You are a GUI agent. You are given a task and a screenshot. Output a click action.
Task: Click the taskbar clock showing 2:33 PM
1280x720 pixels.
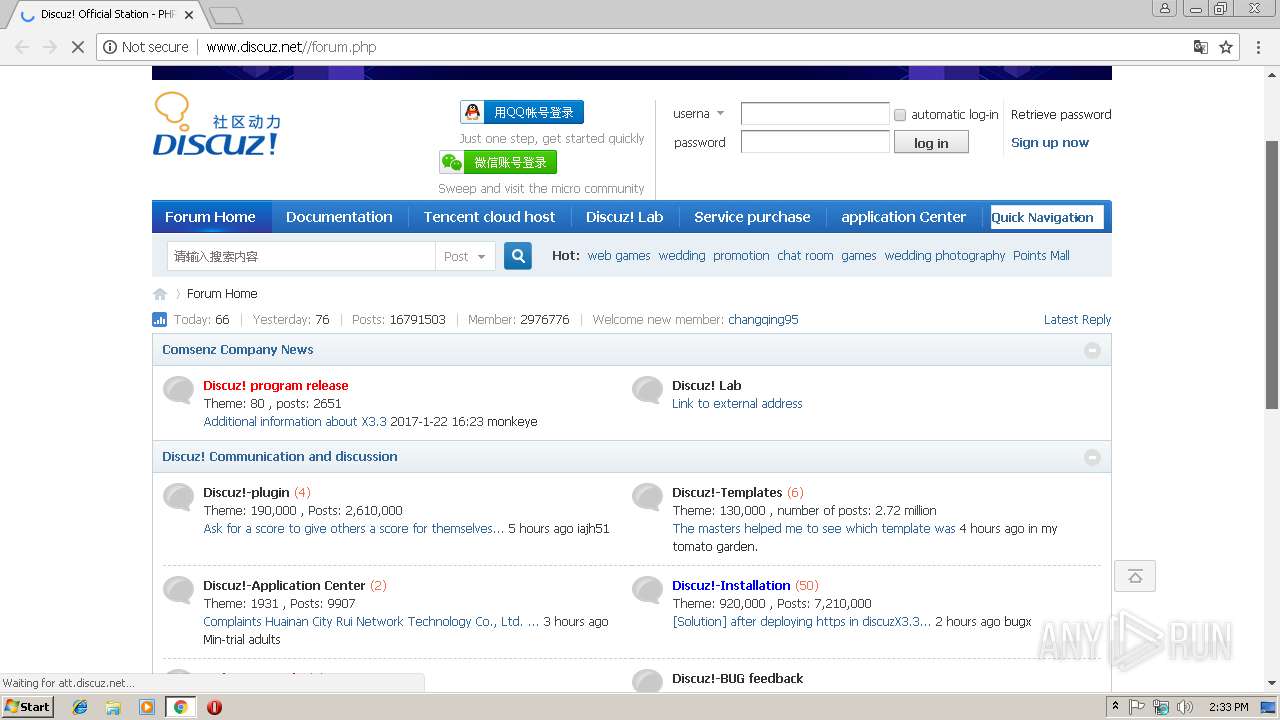pos(1228,707)
